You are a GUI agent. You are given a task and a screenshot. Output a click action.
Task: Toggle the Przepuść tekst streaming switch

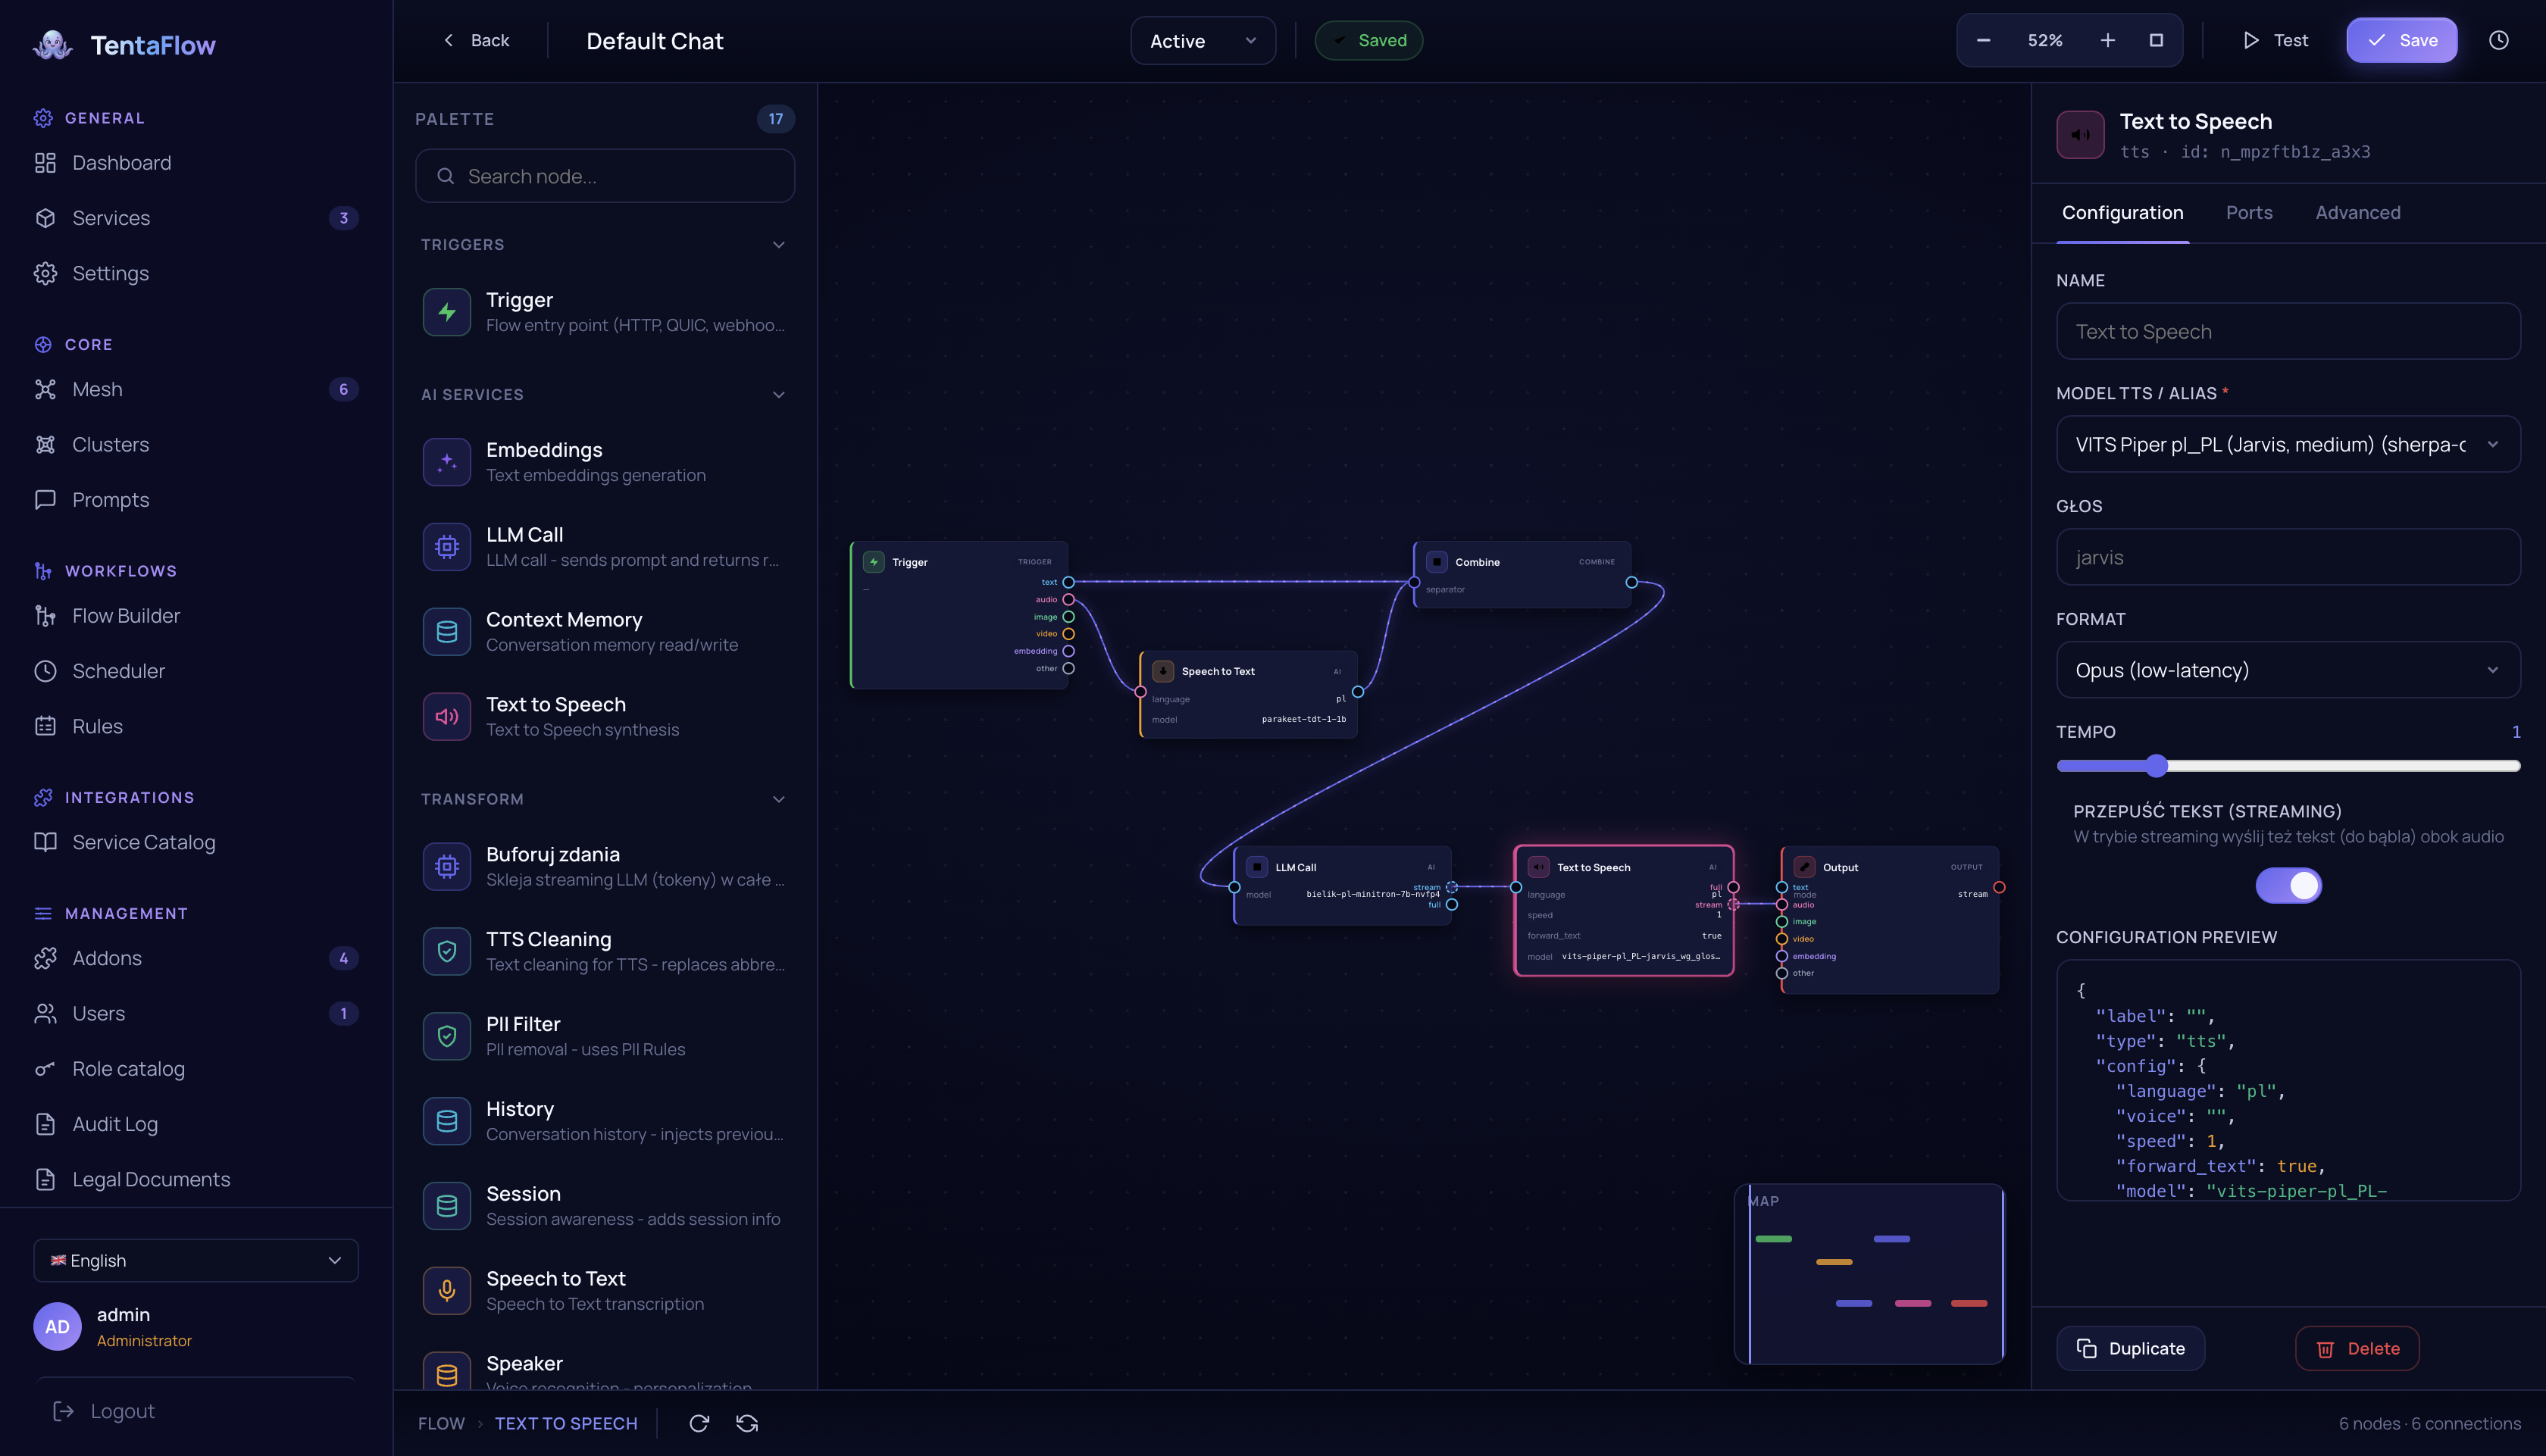2288,885
